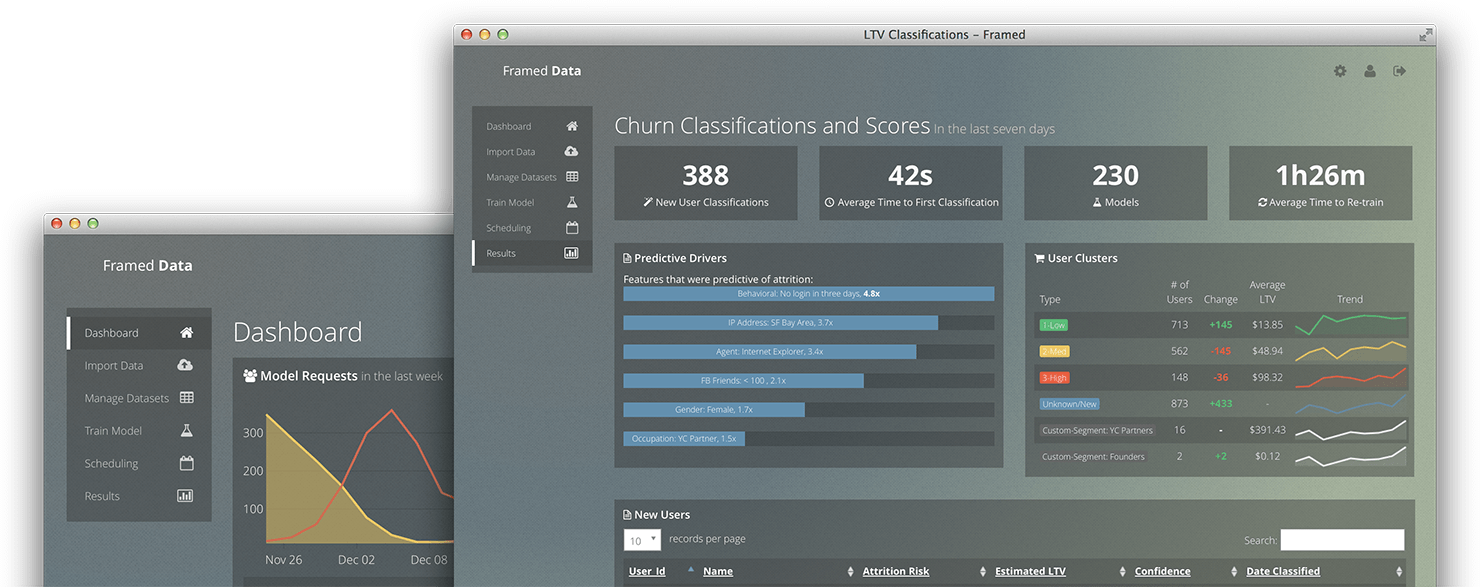
Task: Click the '230' Models value
Action: point(1115,176)
